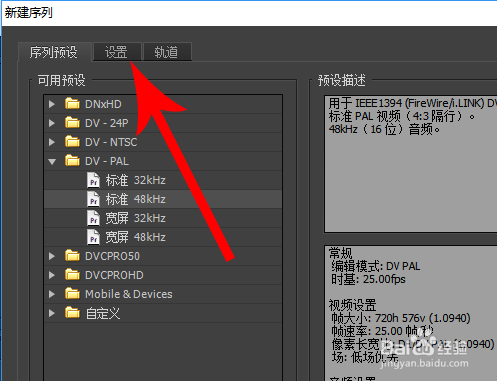Click the DVCPROHD folder icon
Image resolution: width=497 pixels, height=381 pixels.
pos(72,275)
